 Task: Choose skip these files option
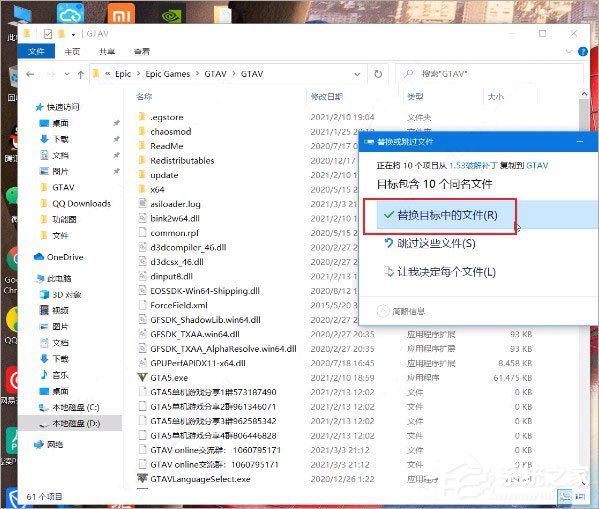click(430, 243)
